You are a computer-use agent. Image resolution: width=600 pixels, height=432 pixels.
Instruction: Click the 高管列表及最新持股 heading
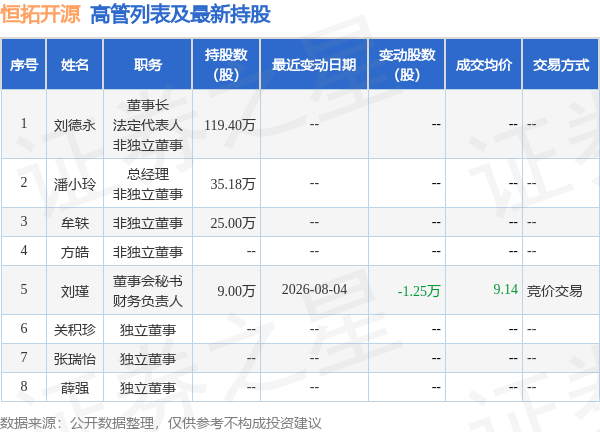[181, 15]
